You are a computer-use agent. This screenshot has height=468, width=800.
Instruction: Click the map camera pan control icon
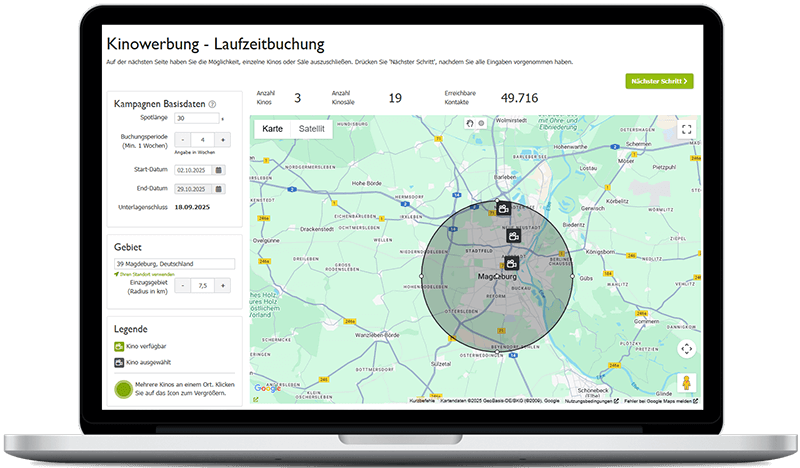click(686, 349)
